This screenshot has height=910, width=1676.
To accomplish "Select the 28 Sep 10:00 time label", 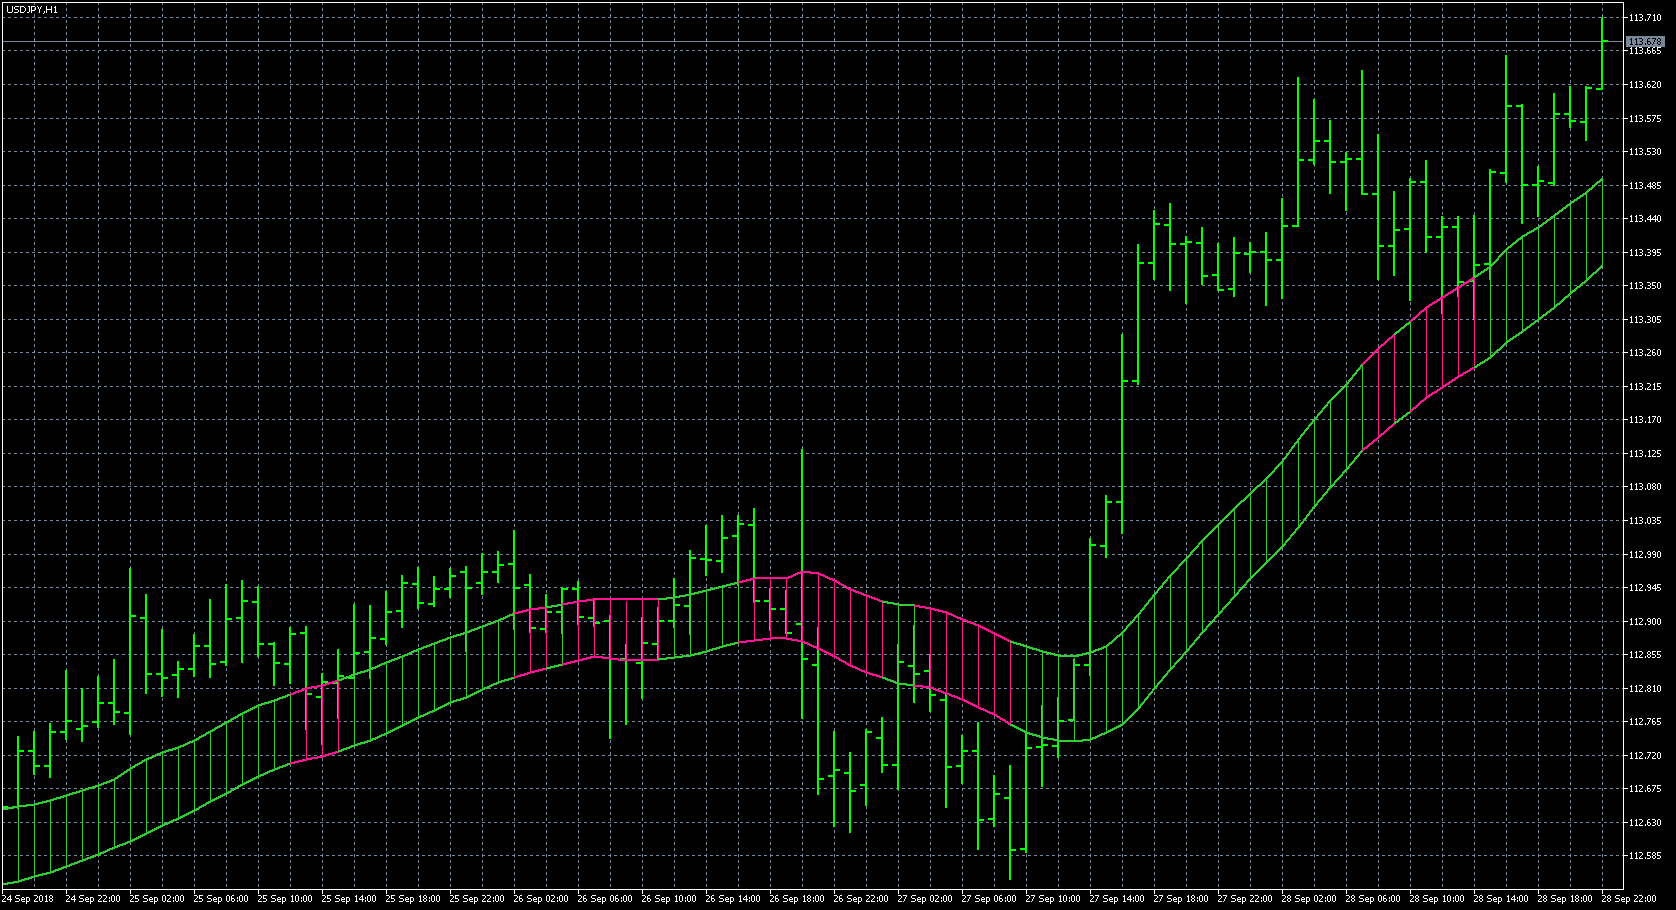I will pyautogui.click(x=1437, y=899).
